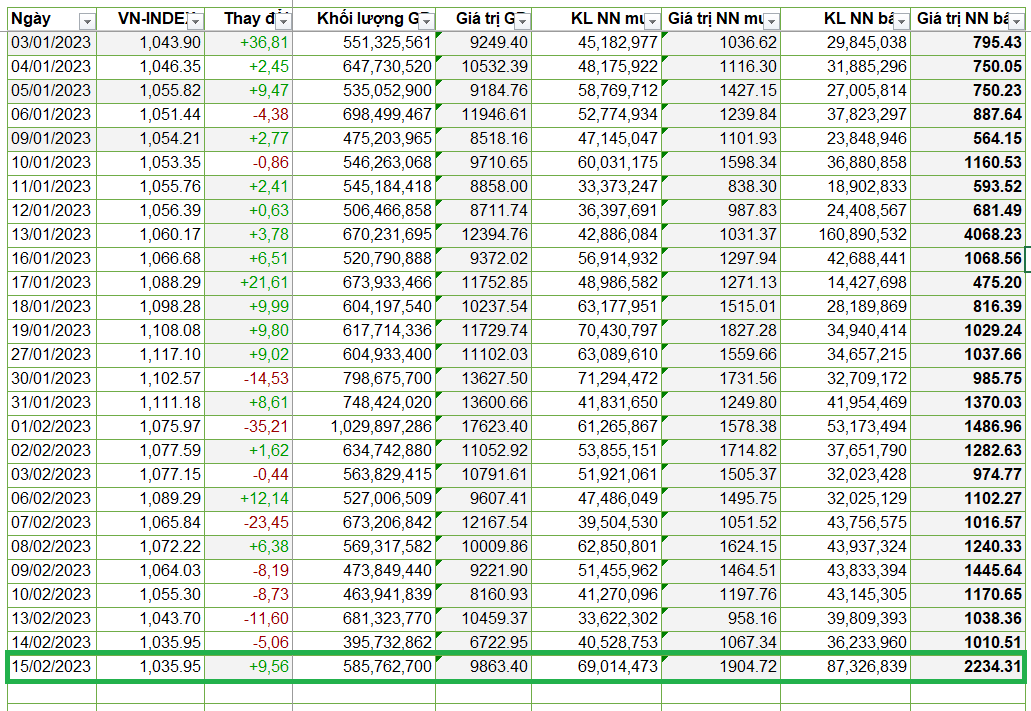Select trading value 9249.40
Viewport: 1031px width, 711px height.
[483, 43]
